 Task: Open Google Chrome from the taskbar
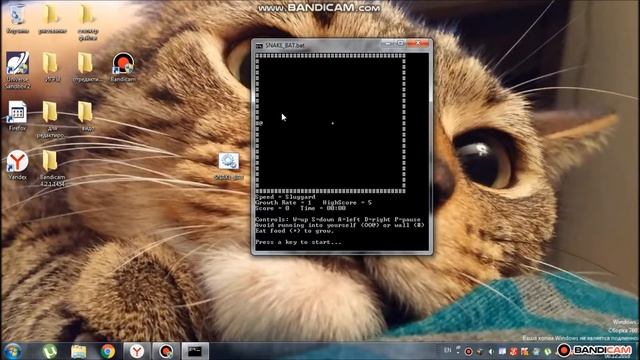point(108,351)
